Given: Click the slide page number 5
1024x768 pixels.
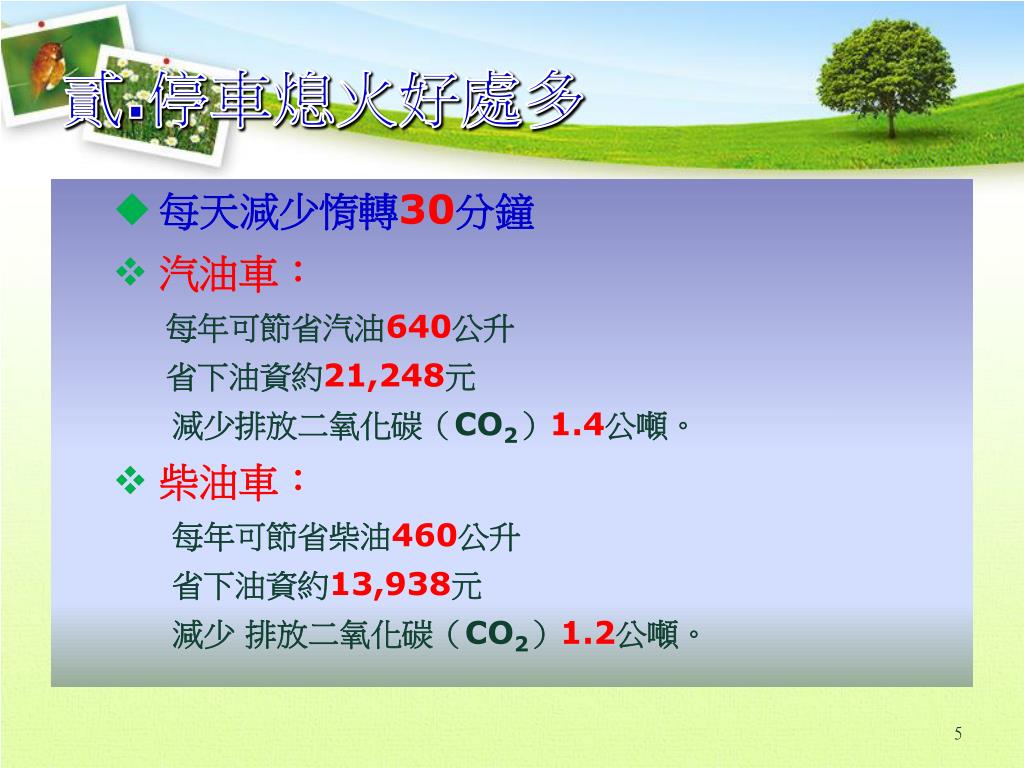Looking at the screenshot, I should click(x=957, y=733).
